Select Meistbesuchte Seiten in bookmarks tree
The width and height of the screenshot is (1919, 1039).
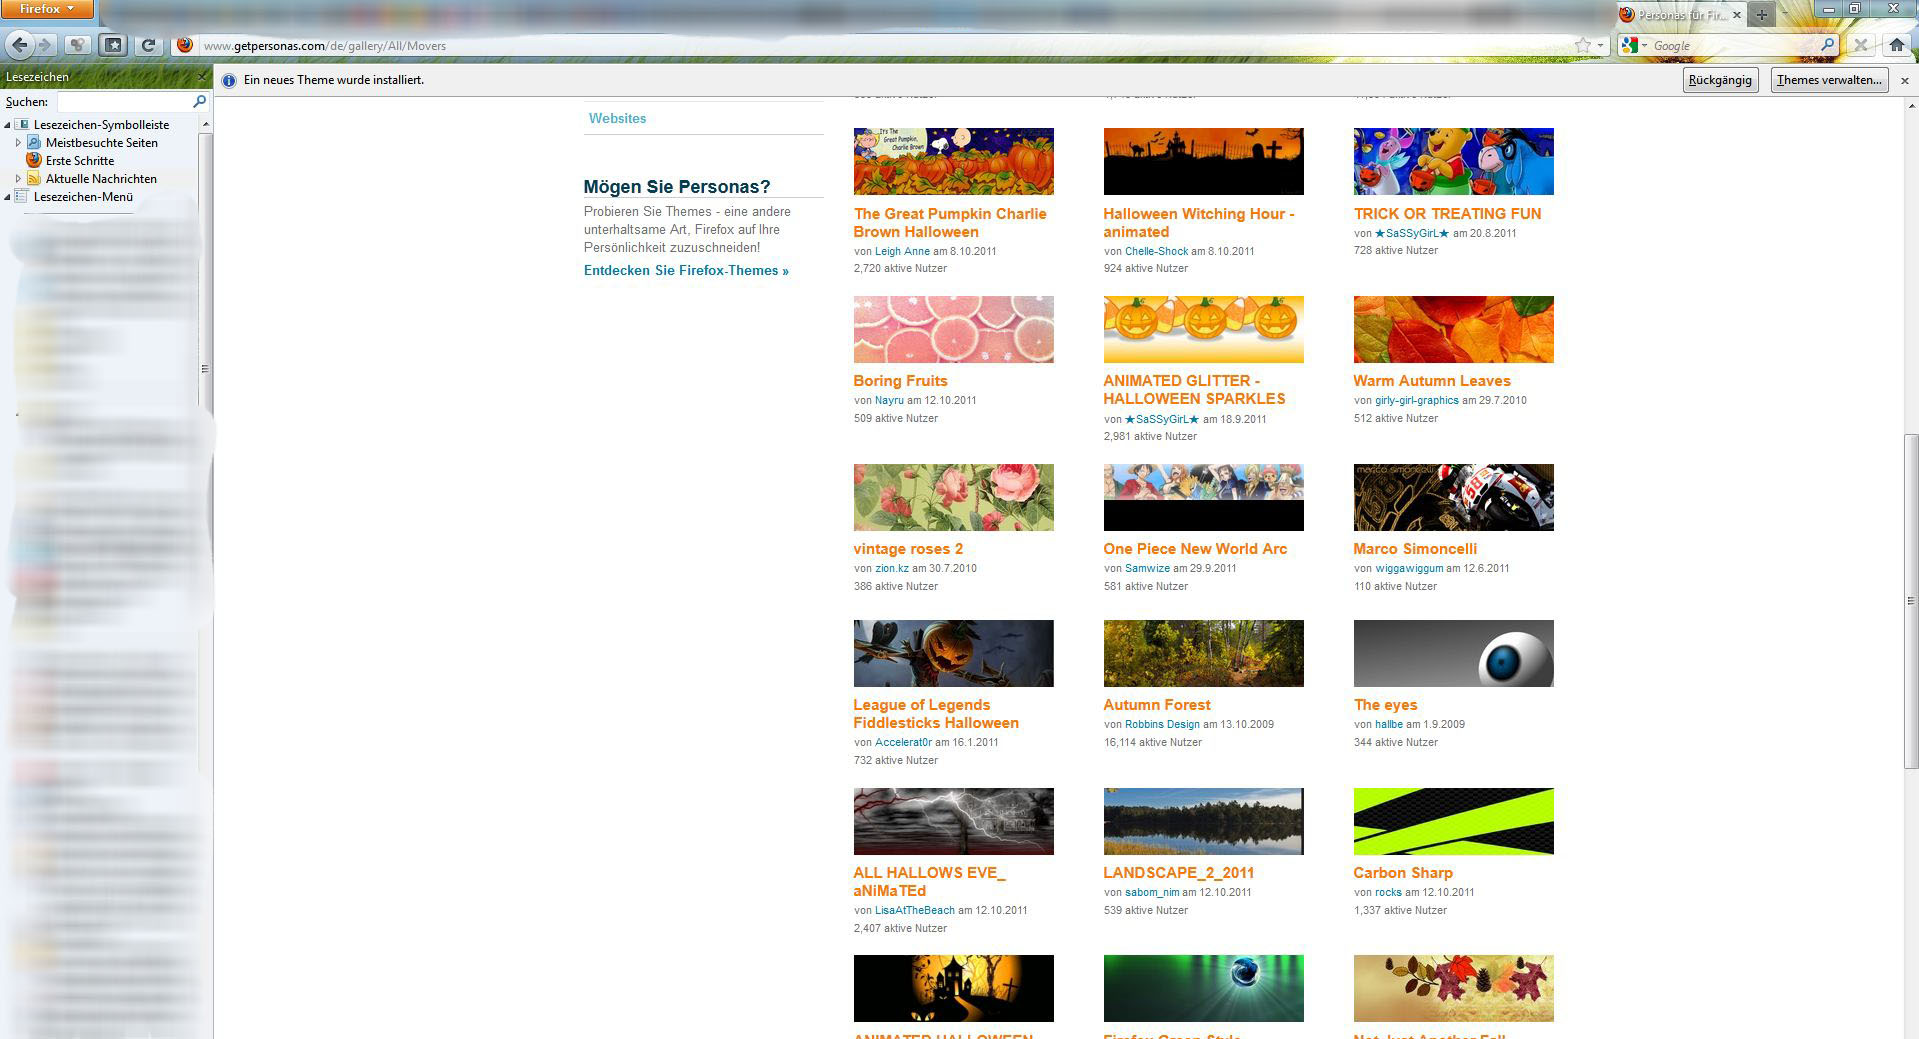101,143
